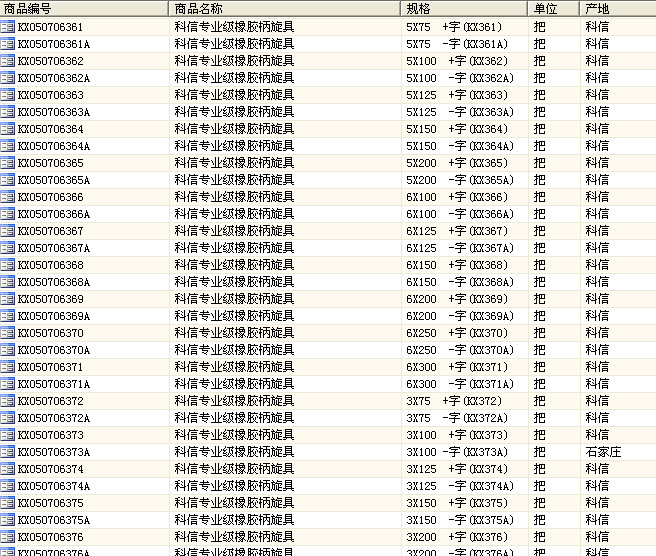Click the row icon for KX050706362

coord(8,61)
